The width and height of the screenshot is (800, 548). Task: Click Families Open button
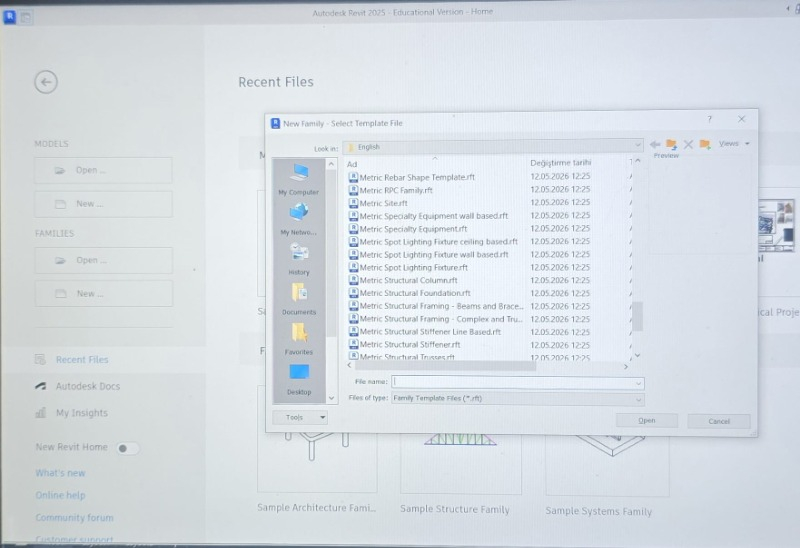pos(104,260)
